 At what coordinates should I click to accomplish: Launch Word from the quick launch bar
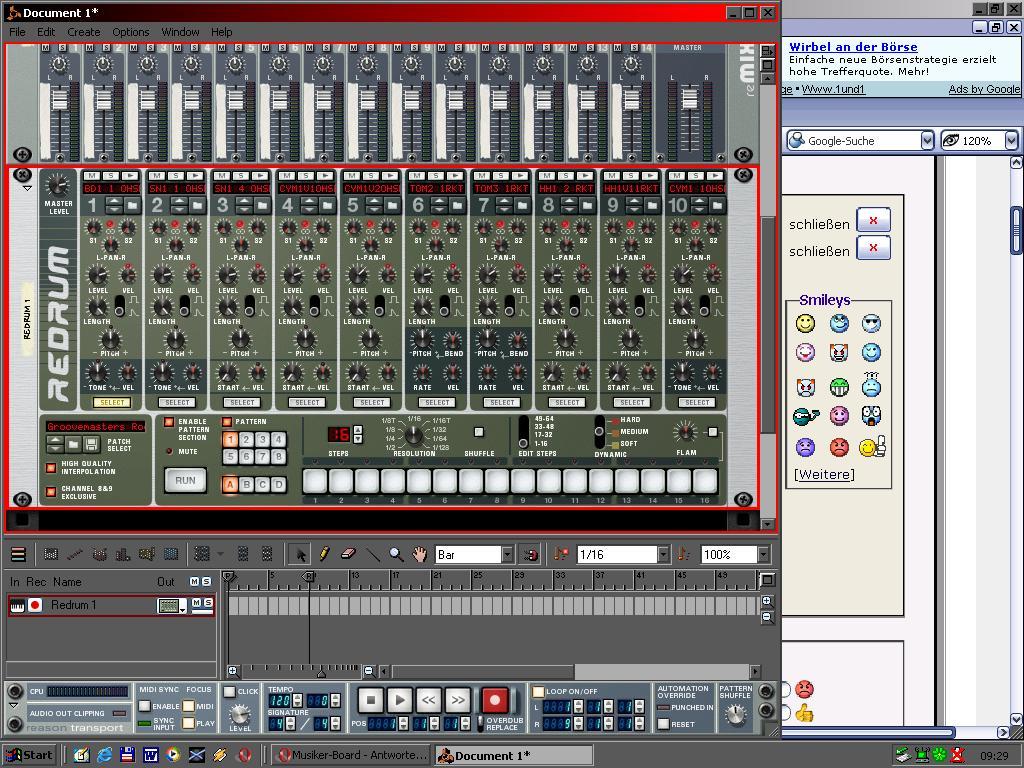coord(150,756)
